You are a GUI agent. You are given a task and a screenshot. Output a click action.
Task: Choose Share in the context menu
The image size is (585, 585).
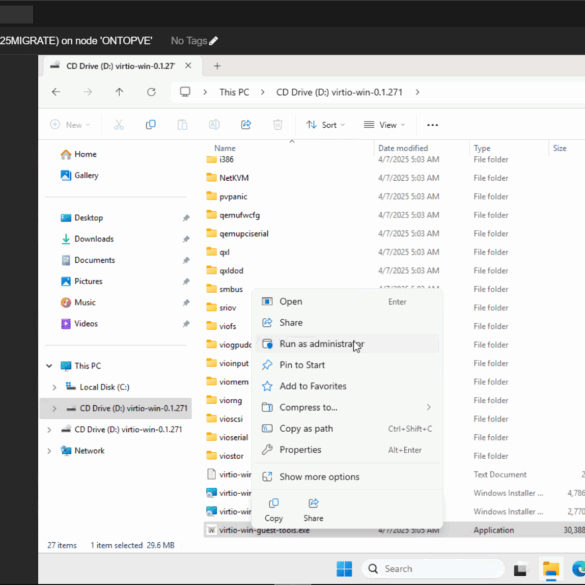347,322
